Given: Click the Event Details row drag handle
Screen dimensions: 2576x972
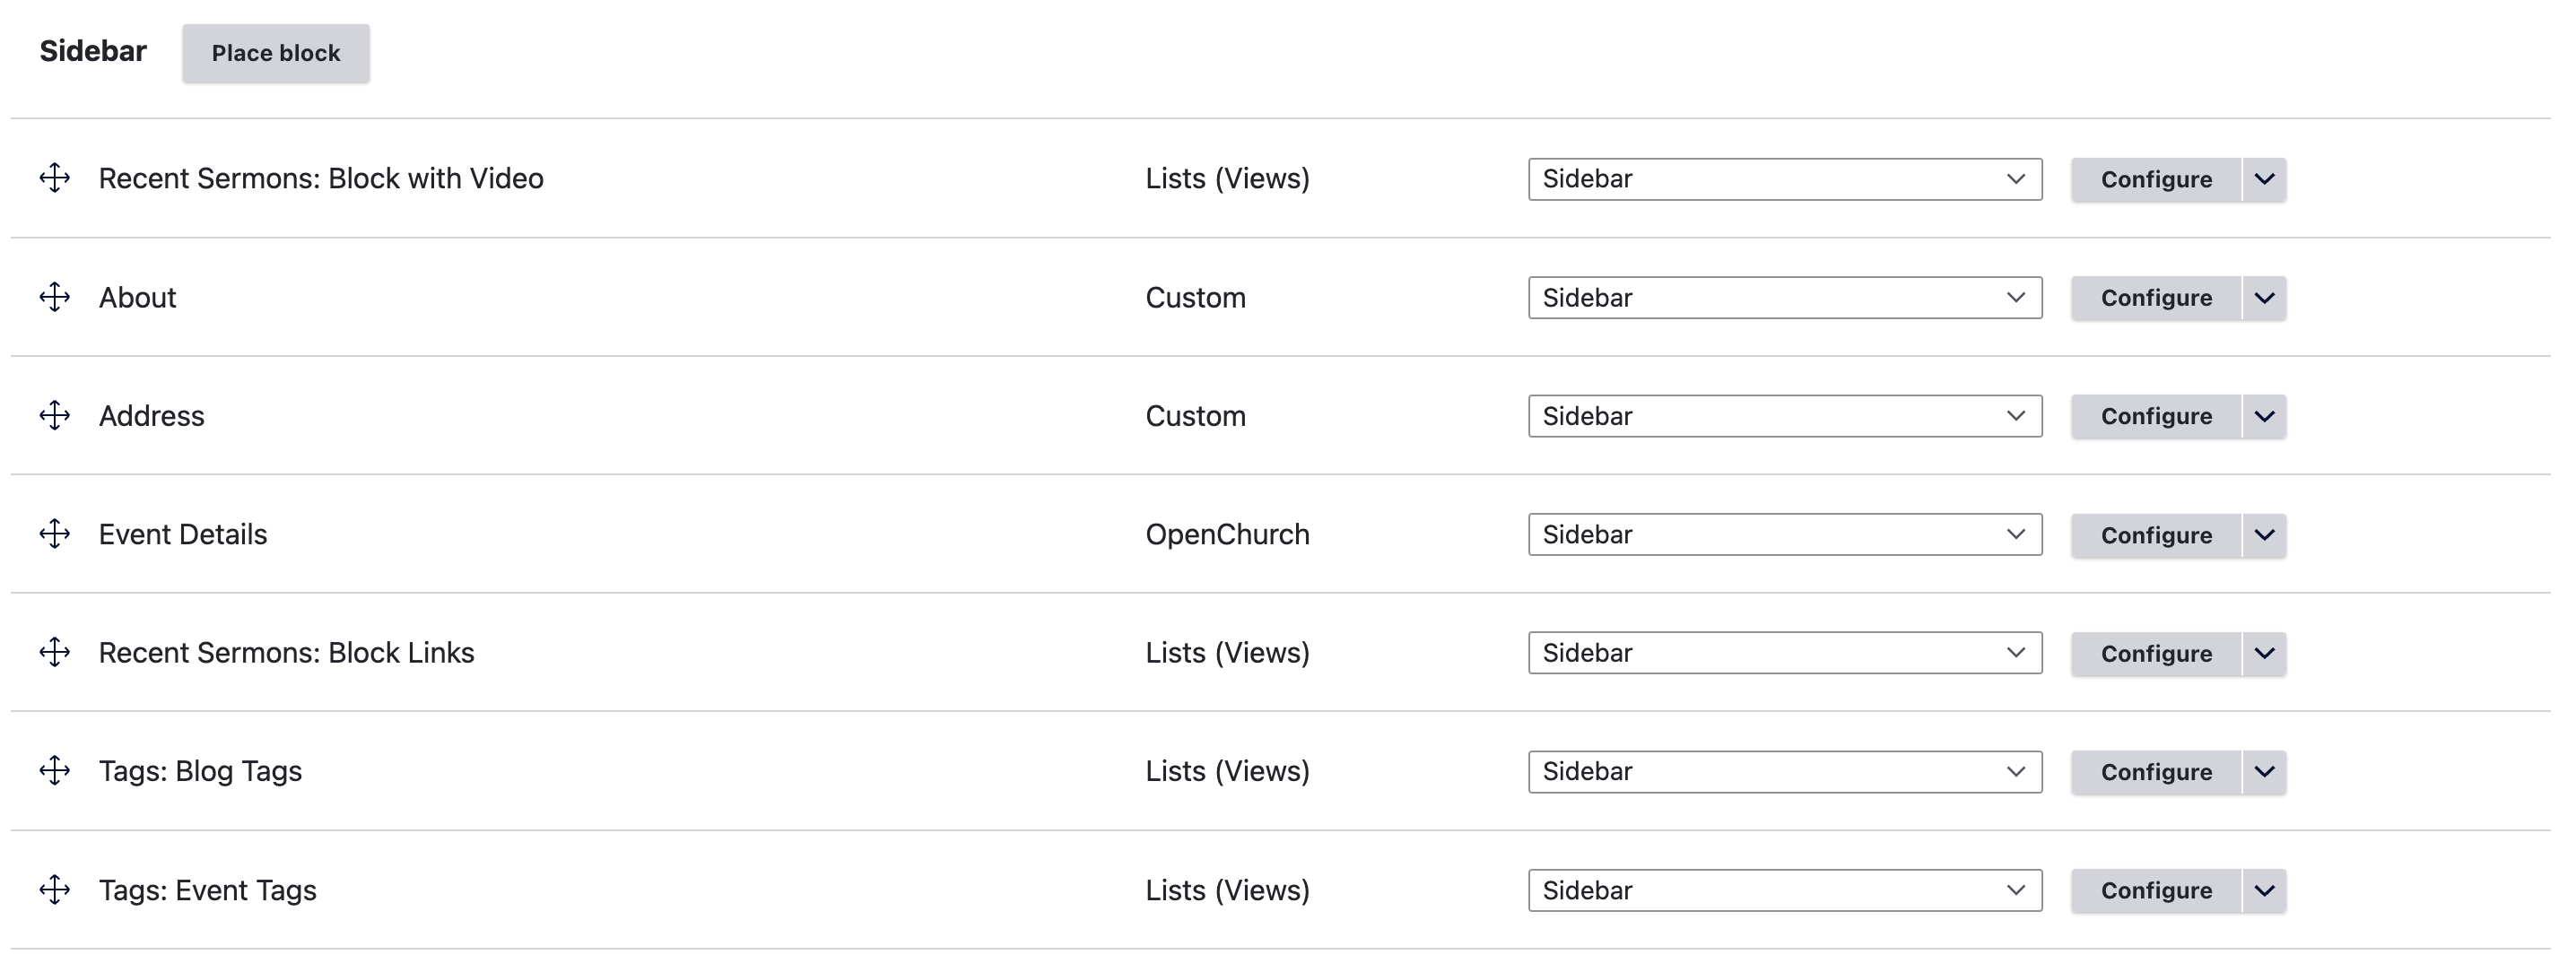Looking at the screenshot, I should point(55,534).
